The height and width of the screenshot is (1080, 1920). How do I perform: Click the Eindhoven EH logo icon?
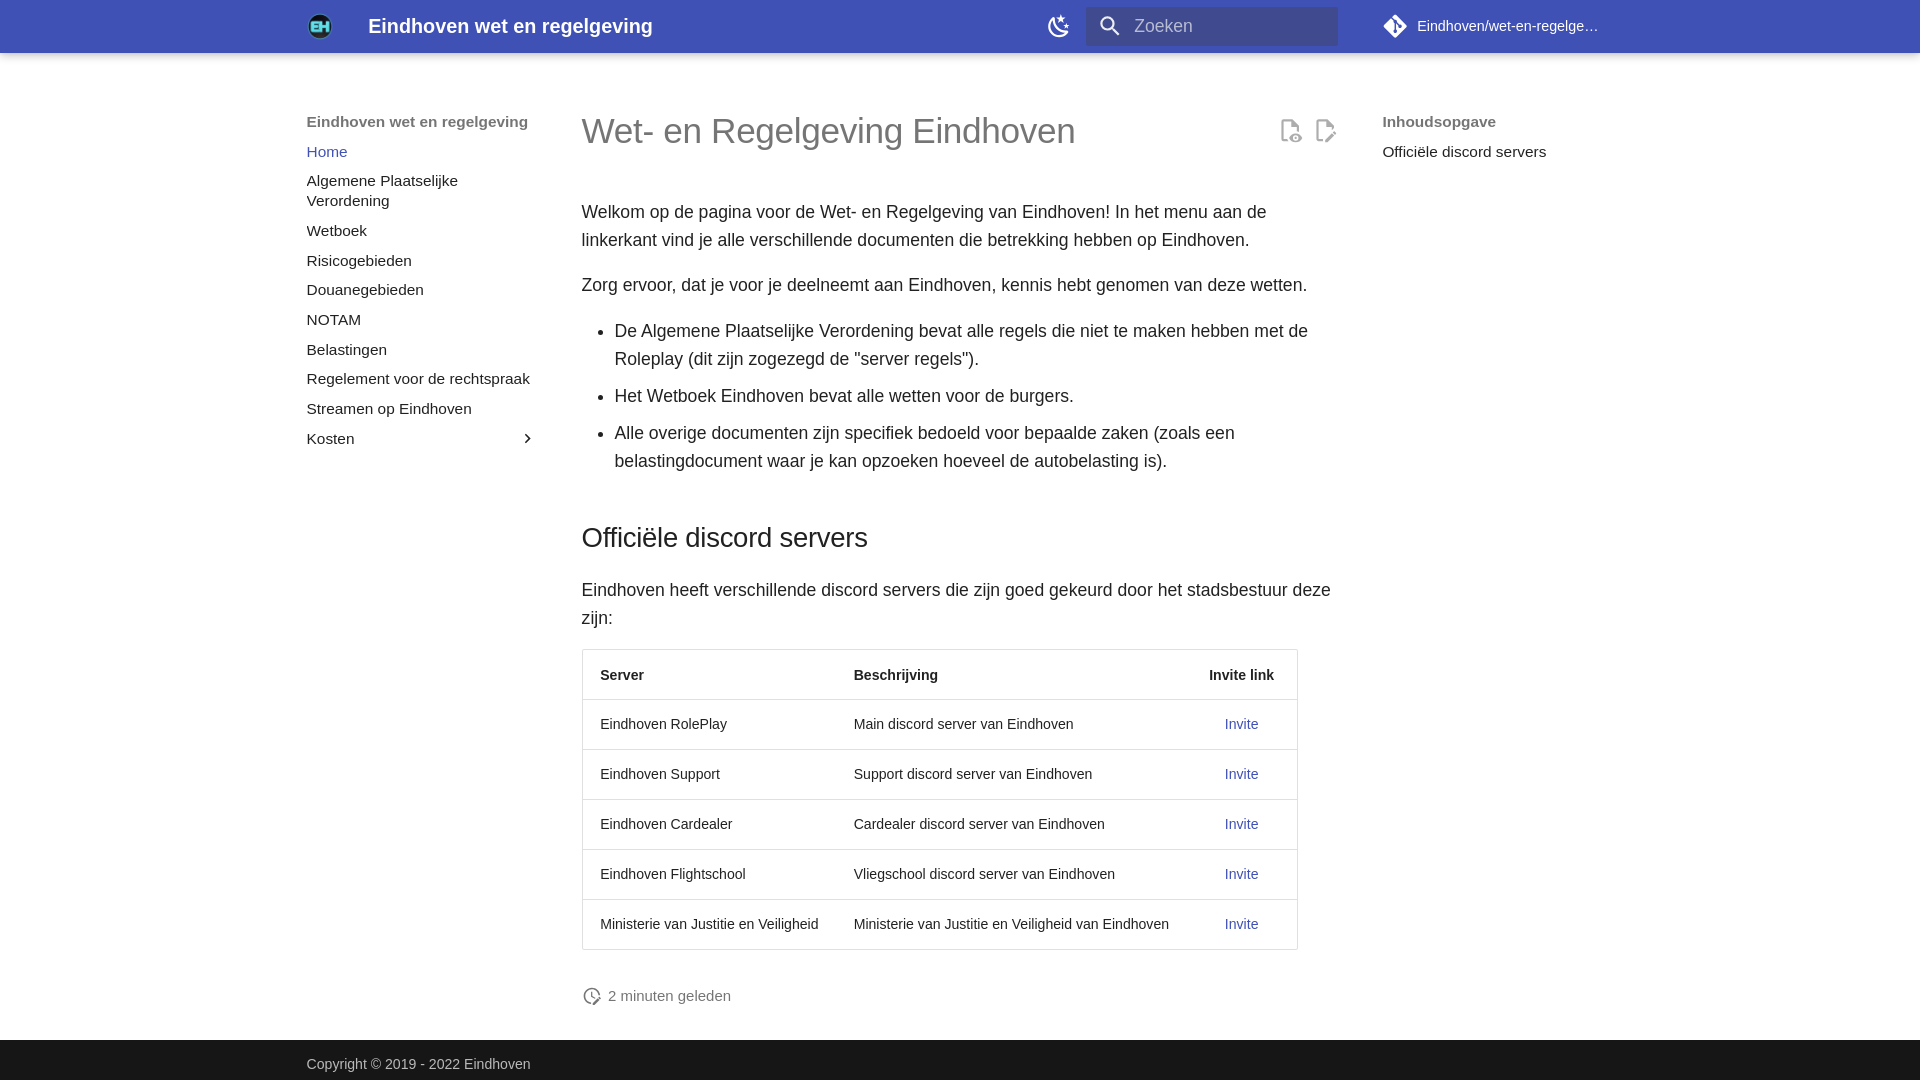(x=319, y=26)
